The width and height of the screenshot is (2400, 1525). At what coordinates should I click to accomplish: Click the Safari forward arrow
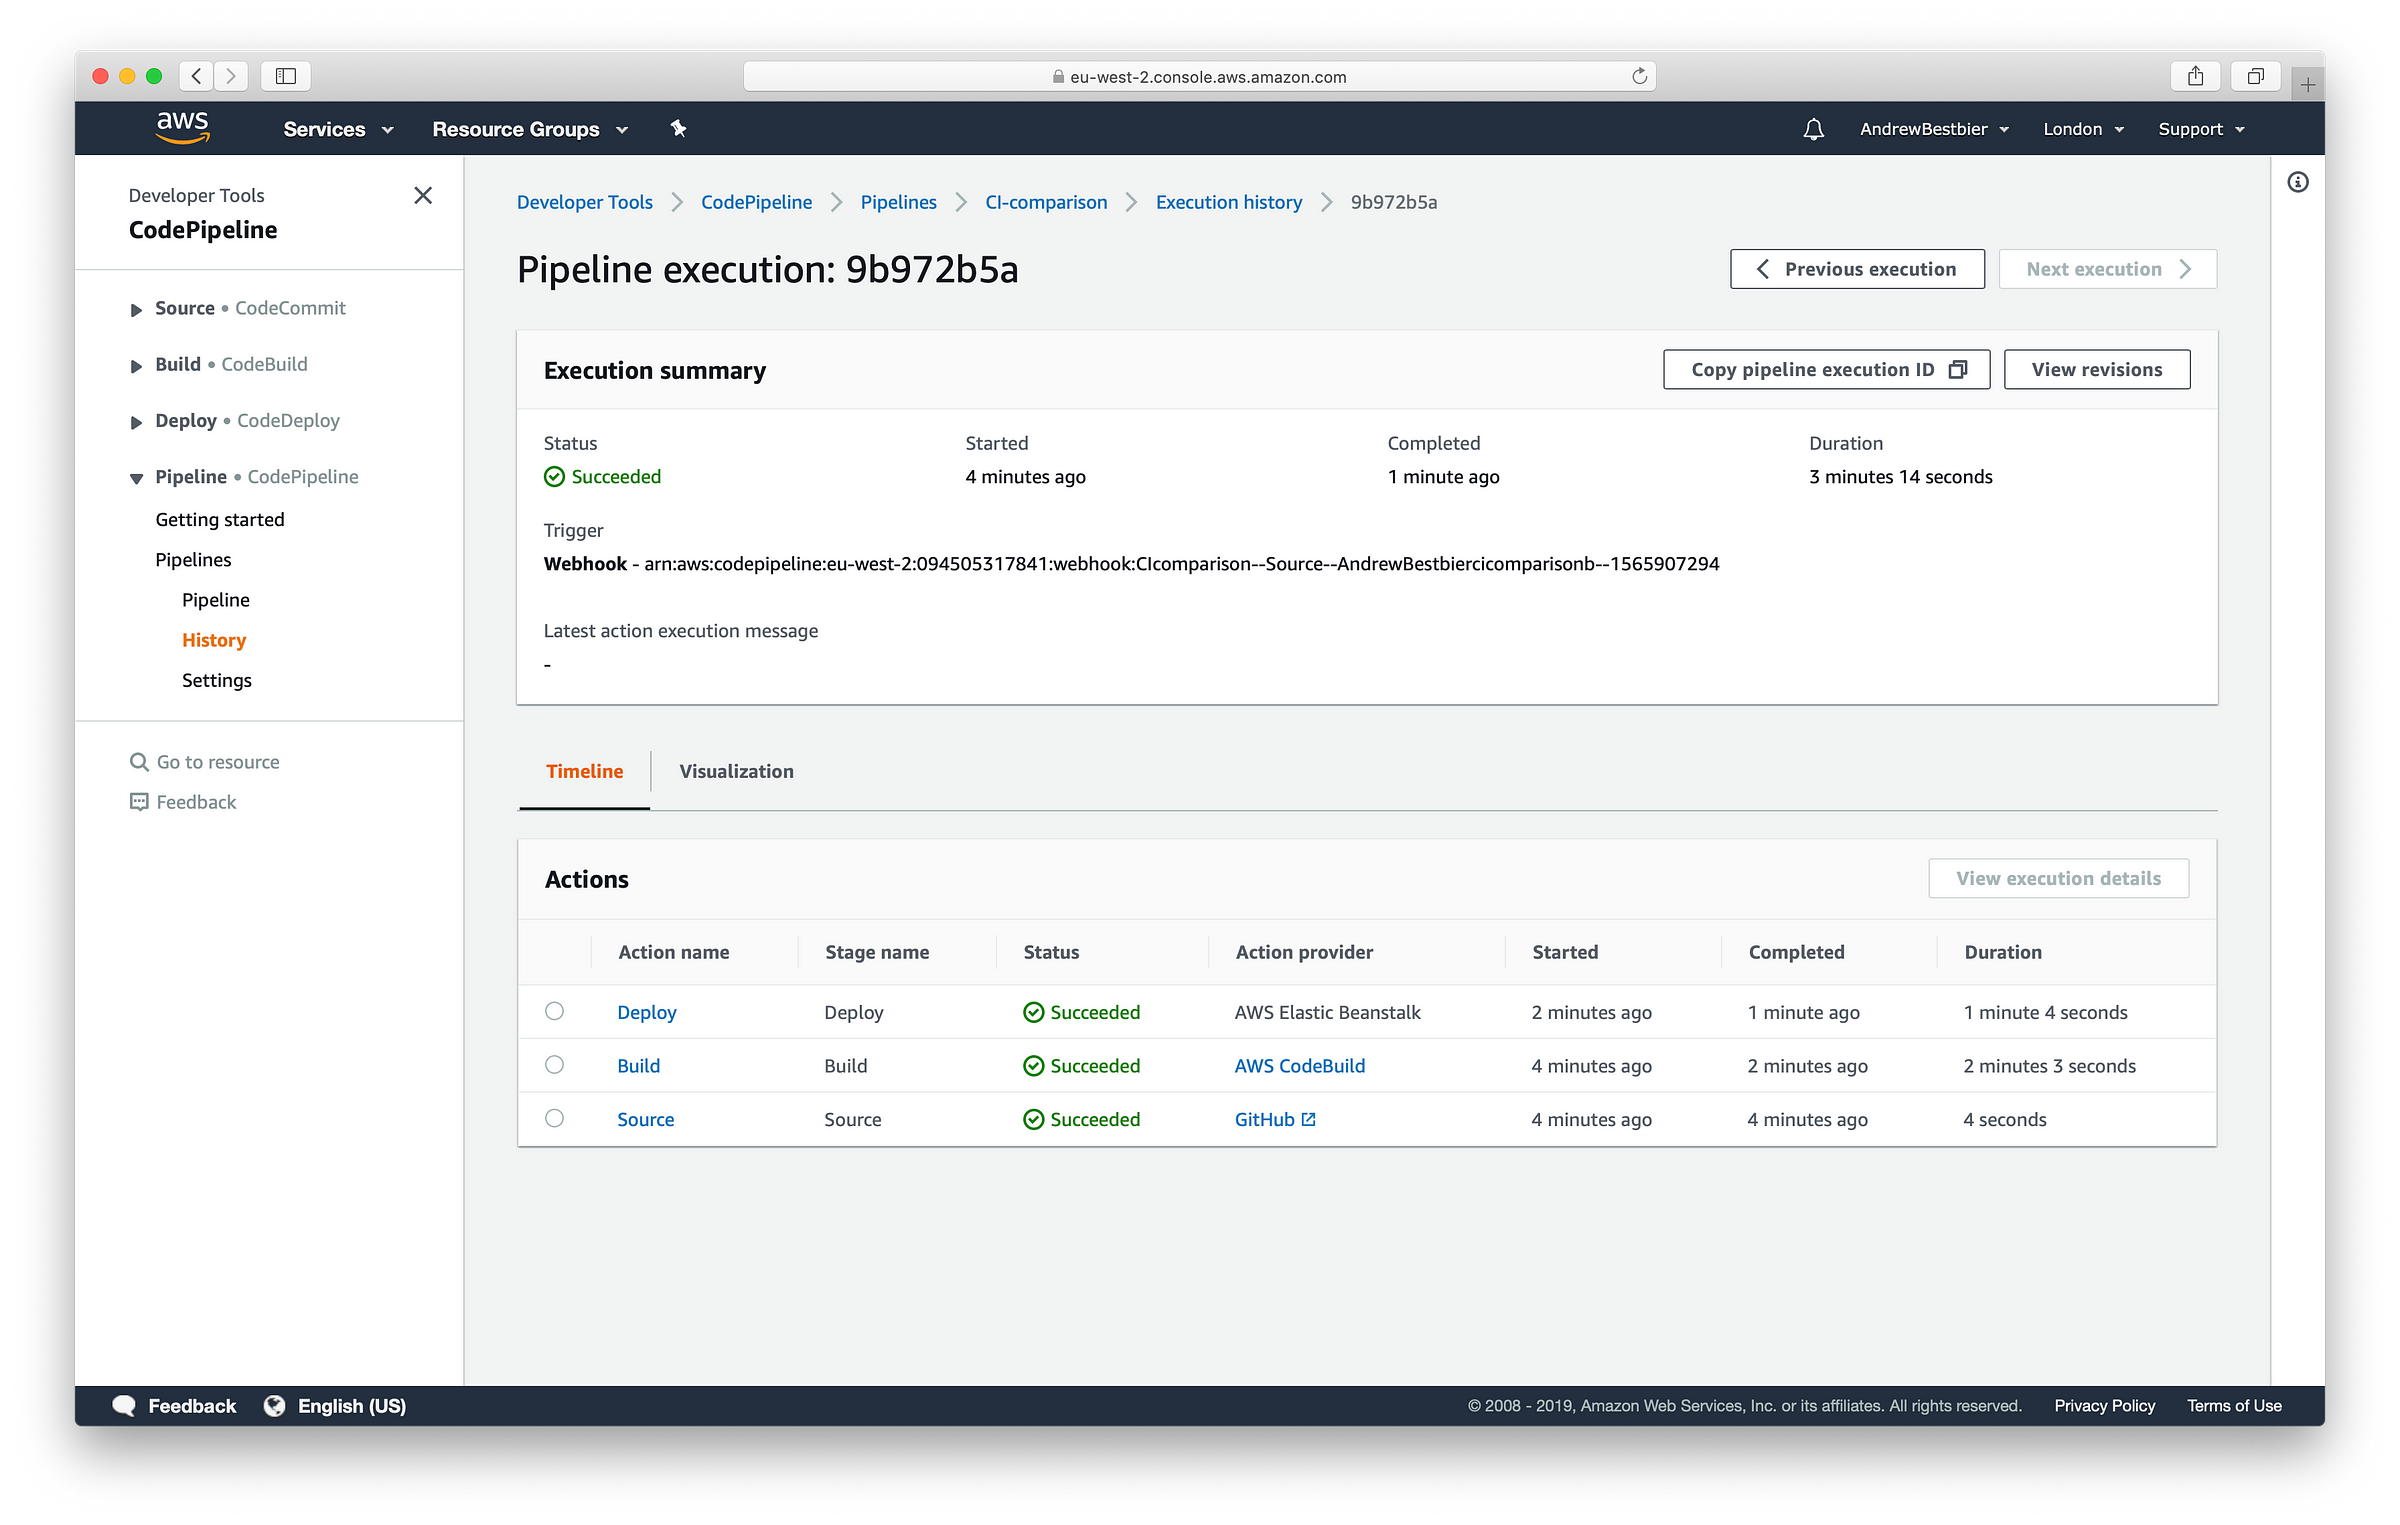[231, 76]
